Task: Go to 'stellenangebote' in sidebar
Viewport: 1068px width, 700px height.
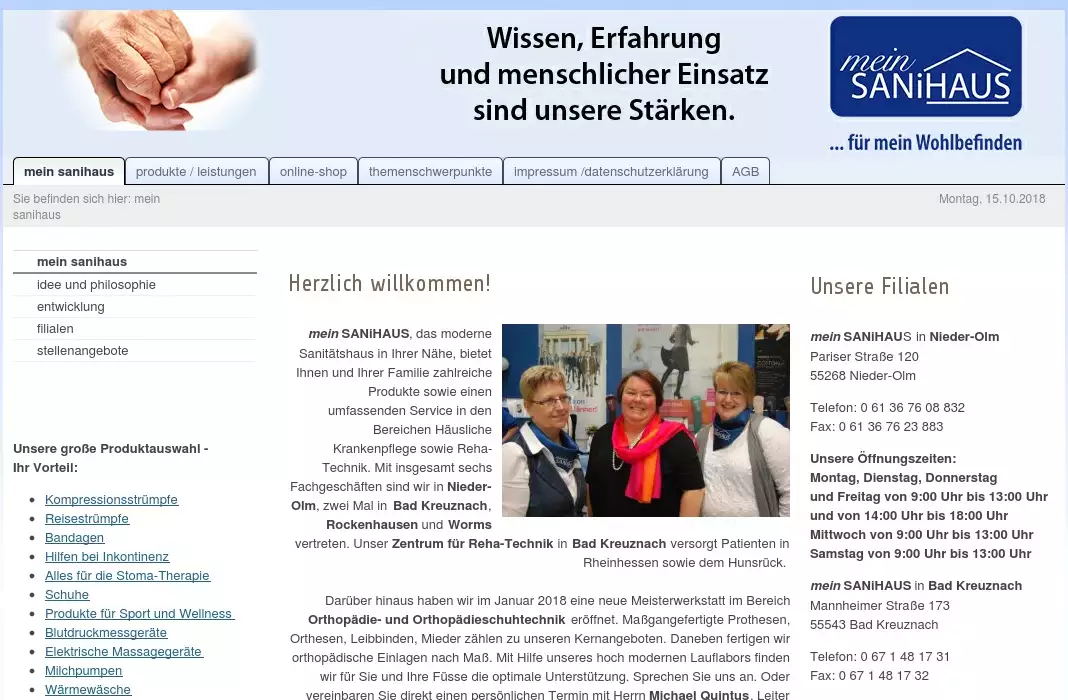Action: coord(83,351)
